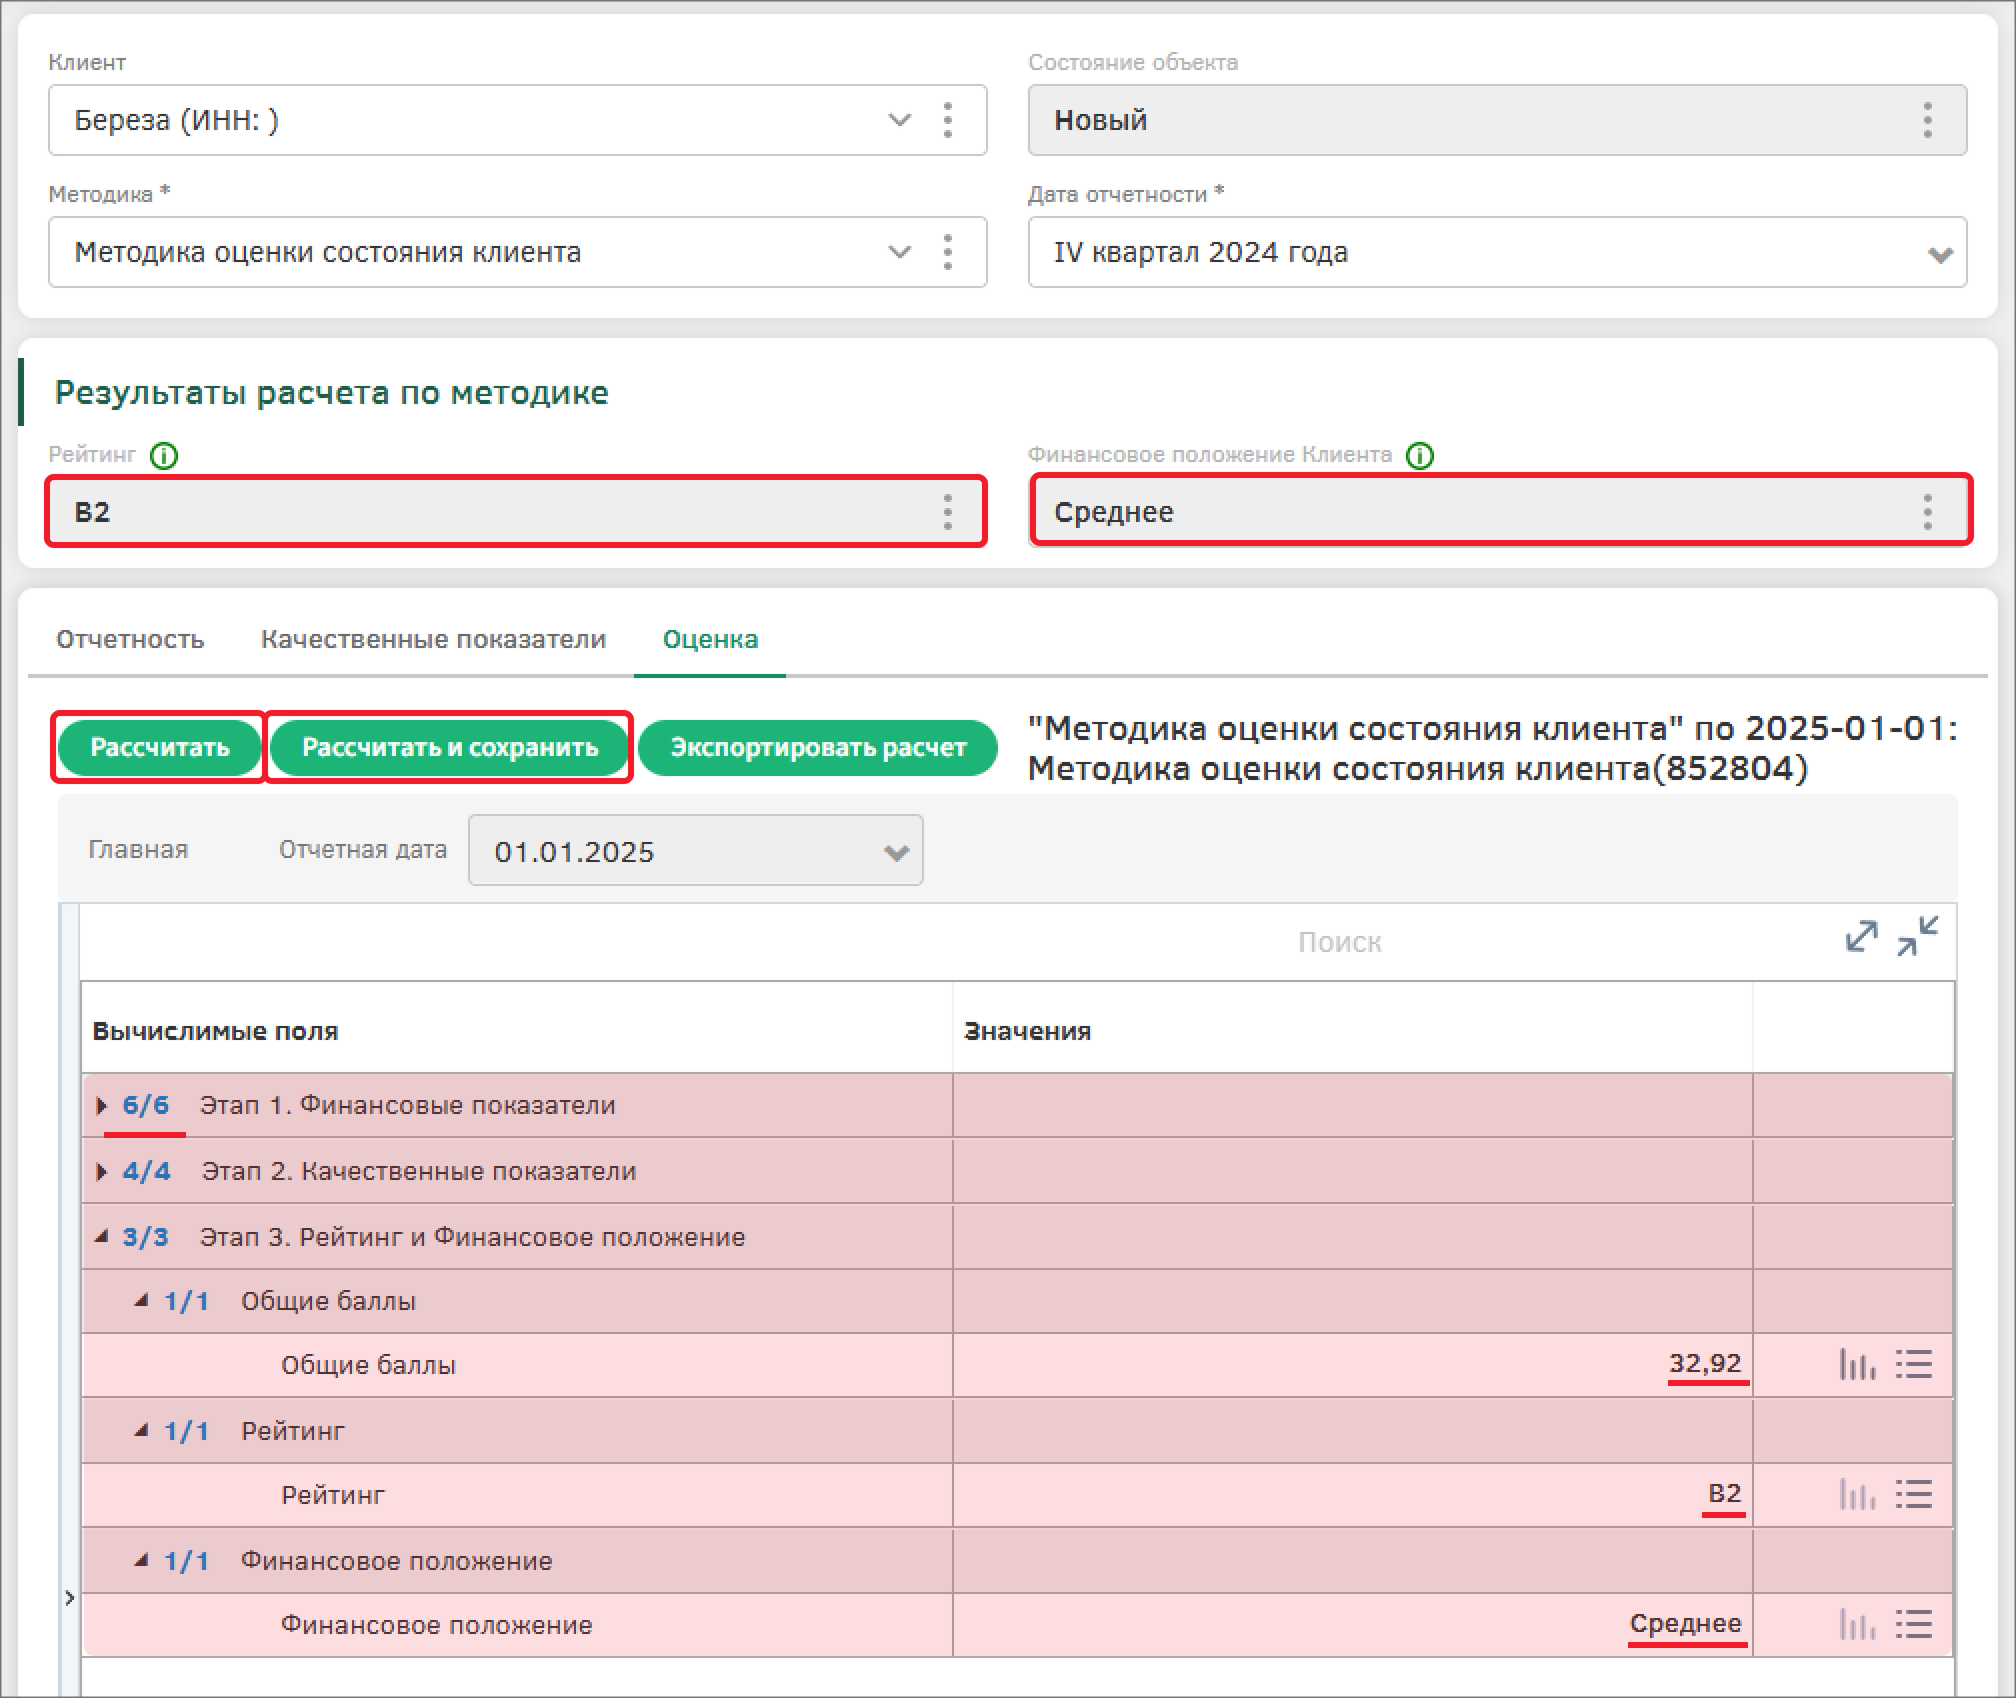Collapse the Общие баллы group row
Viewport: 2016px width, 1698px height.
142,1301
